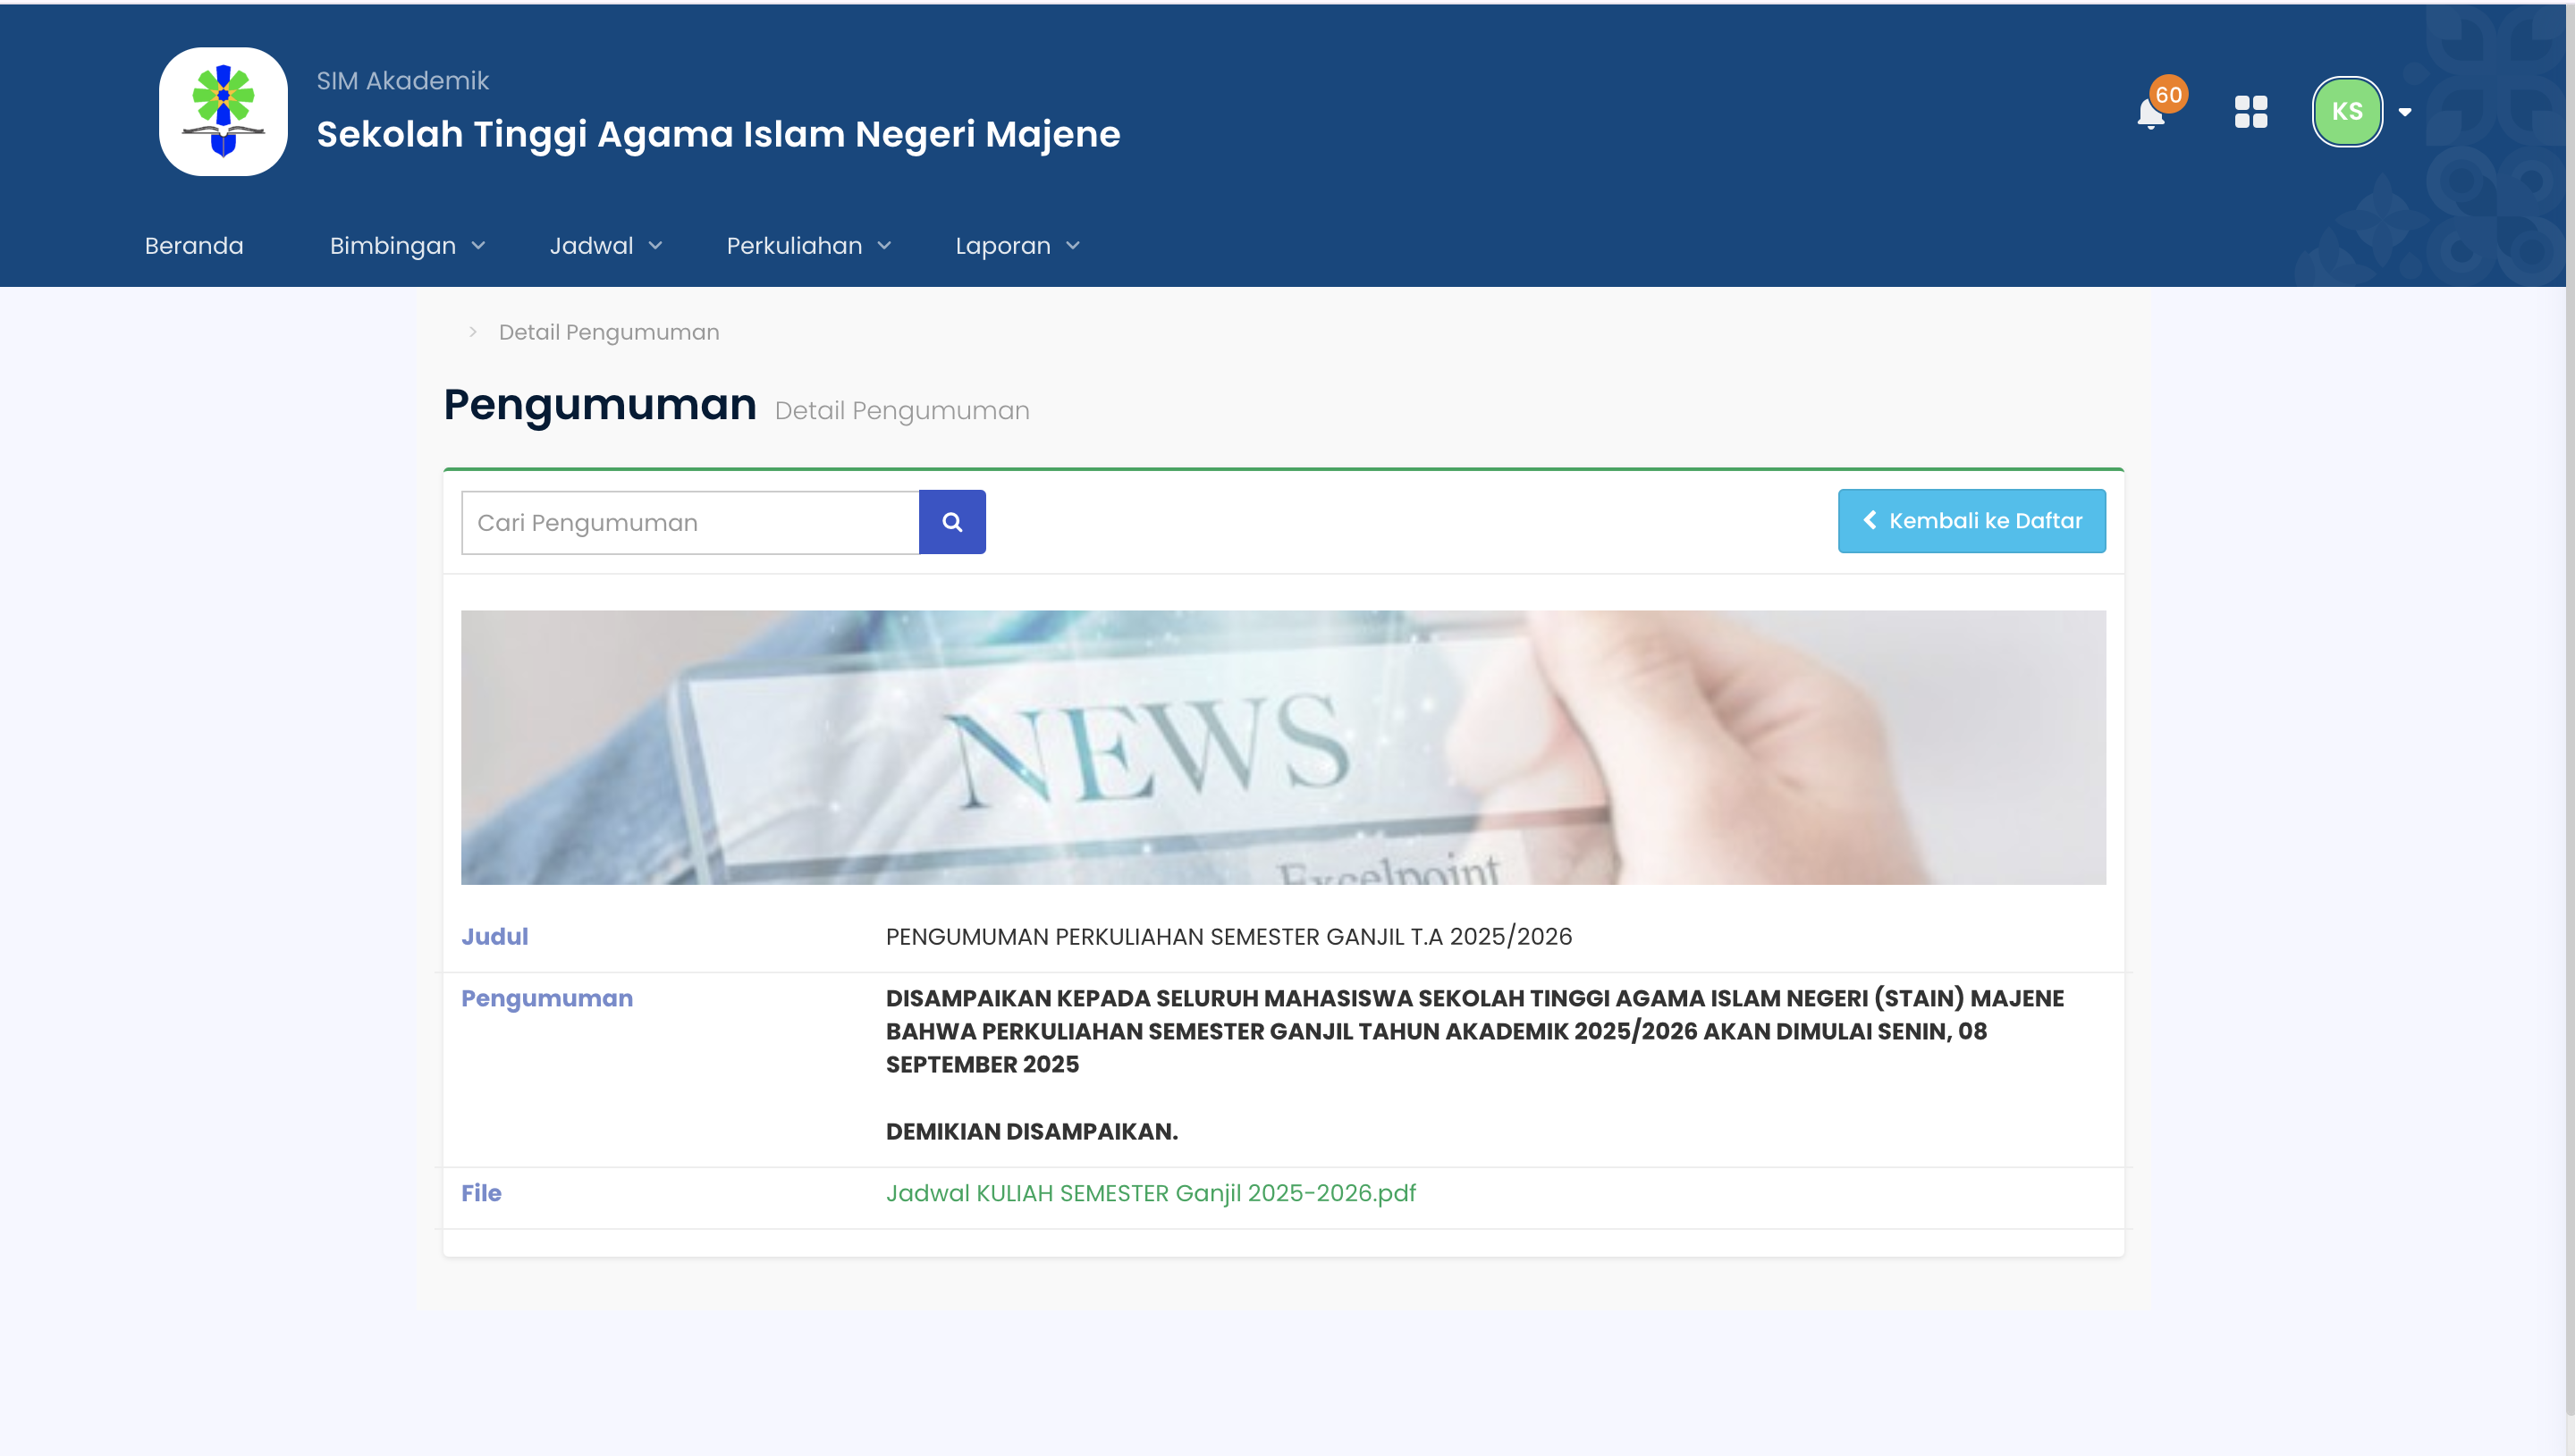Click the Sekolah Tinggi Agama Islam title
2575x1456 pixels.
click(x=717, y=134)
